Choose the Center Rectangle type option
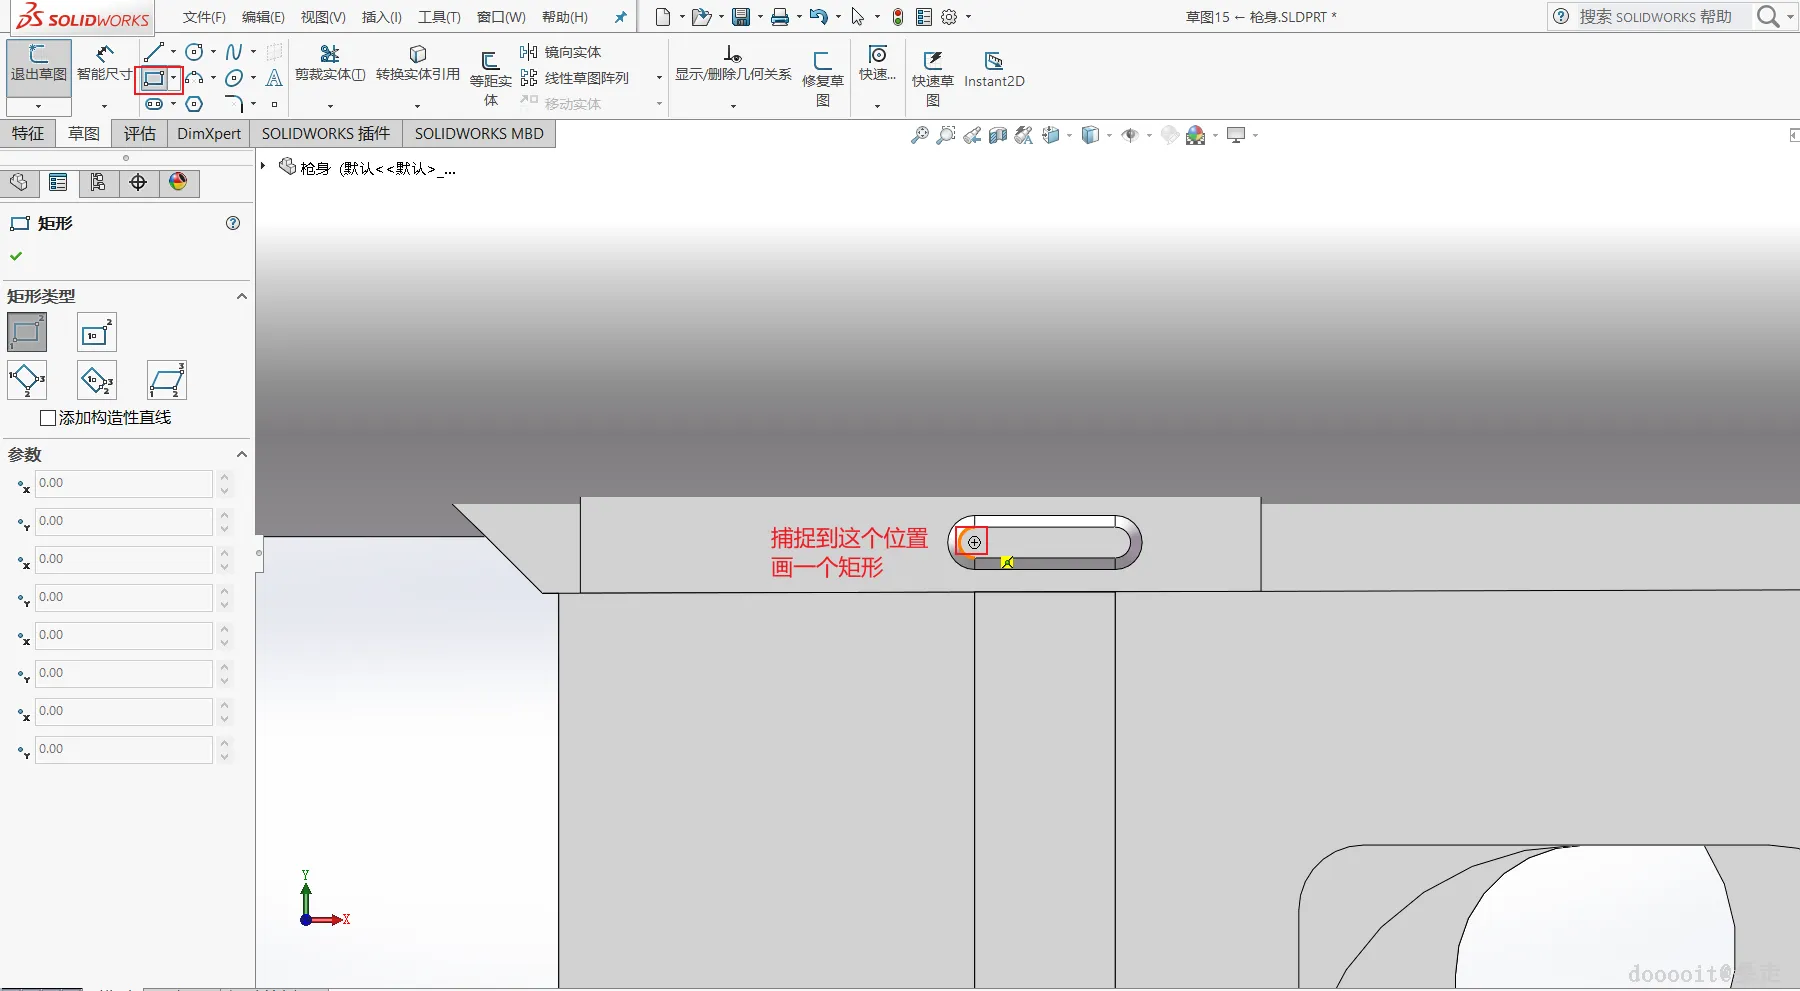1800x991 pixels. click(97, 332)
